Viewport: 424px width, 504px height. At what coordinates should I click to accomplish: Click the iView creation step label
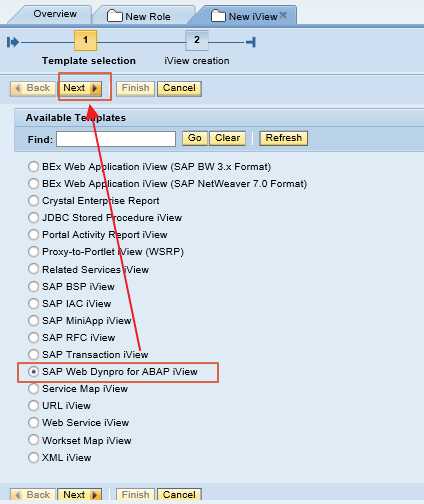pyautogui.click(x=197, y=61)
